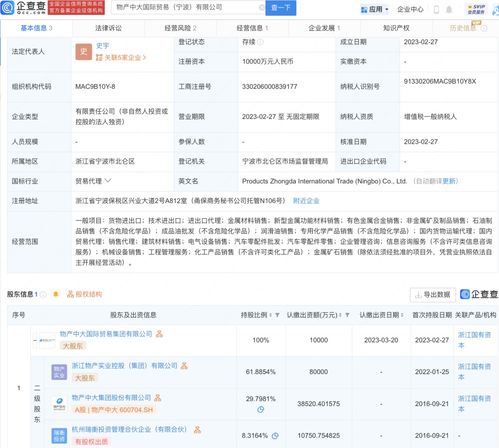The image size is (499, 448).
Task: Click registered capital 10000万元人民币
Action: tap(268, 61)
